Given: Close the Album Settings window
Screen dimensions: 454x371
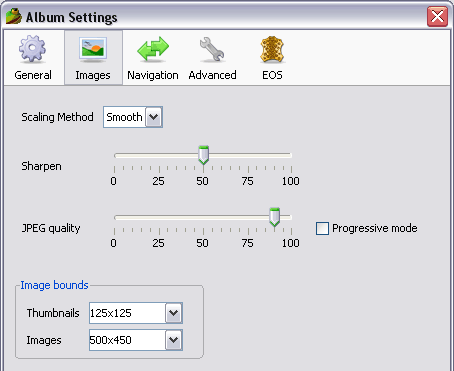Looking at the screenshot, I should tap(437, 16).
